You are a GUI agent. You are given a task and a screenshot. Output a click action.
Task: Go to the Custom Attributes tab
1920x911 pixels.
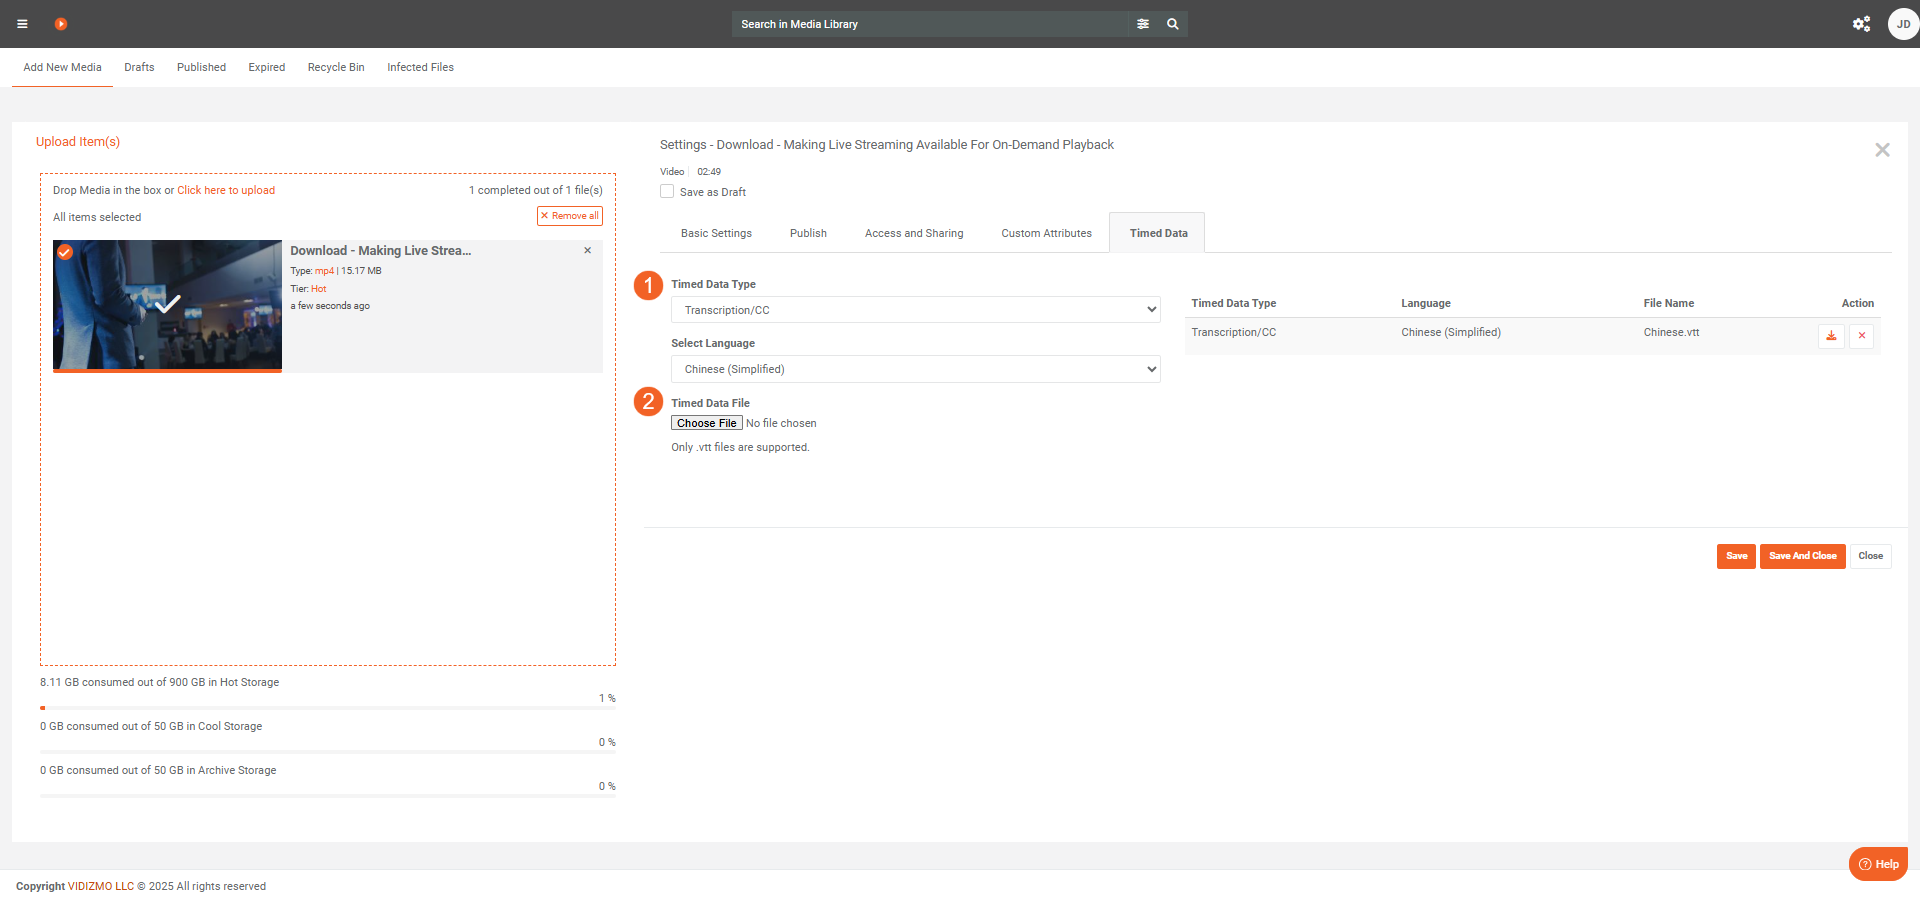1046,233
